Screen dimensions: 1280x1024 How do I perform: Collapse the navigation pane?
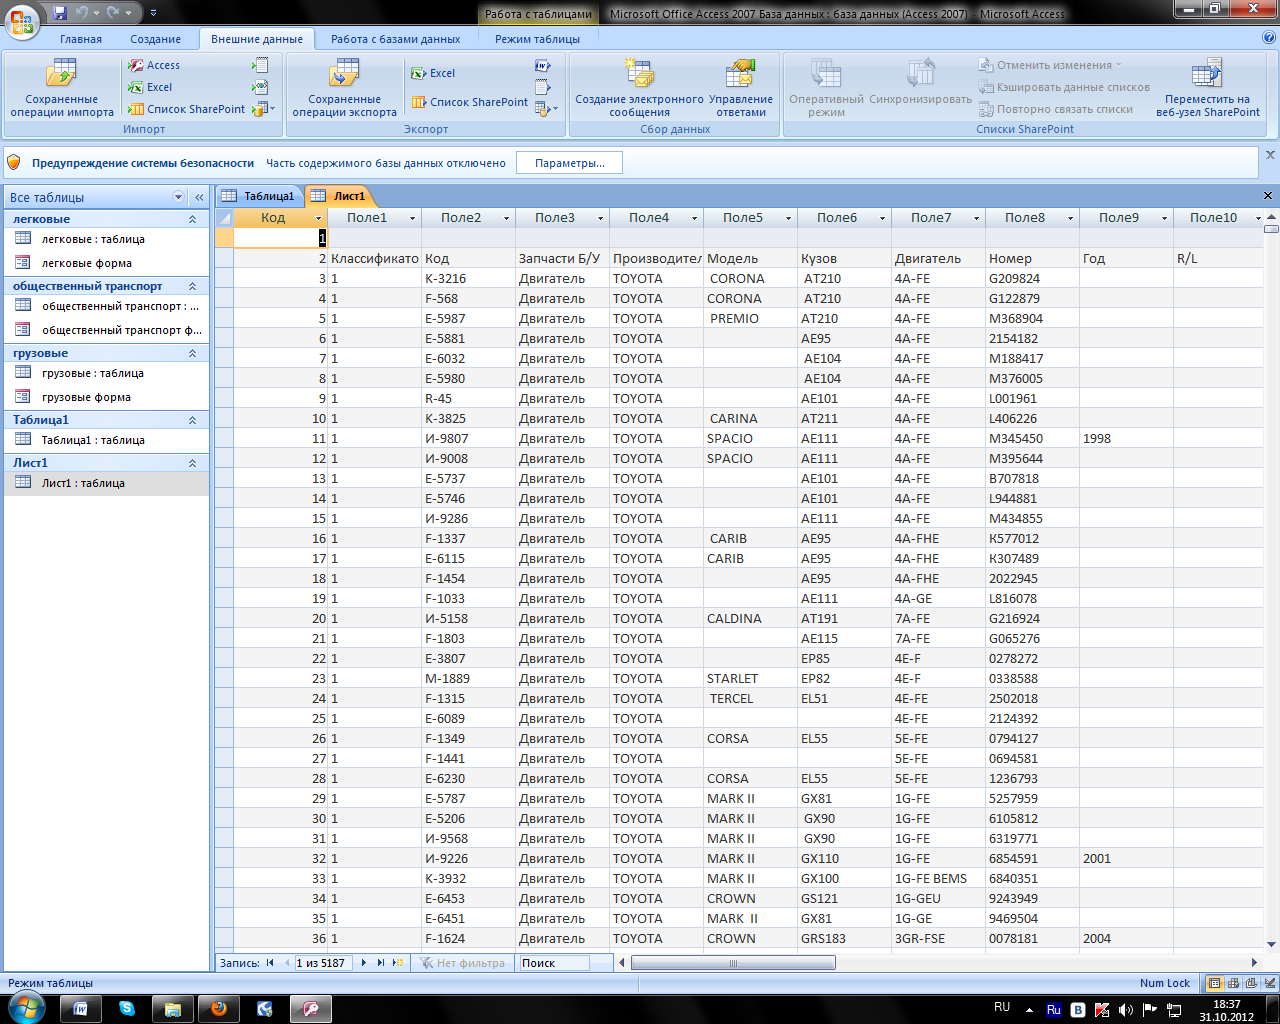pos(199,197)
